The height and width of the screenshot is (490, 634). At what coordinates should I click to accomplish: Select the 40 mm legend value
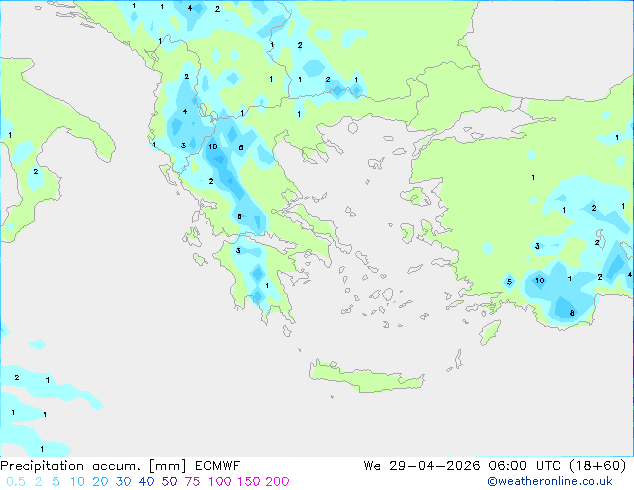[x=146, y=482]
